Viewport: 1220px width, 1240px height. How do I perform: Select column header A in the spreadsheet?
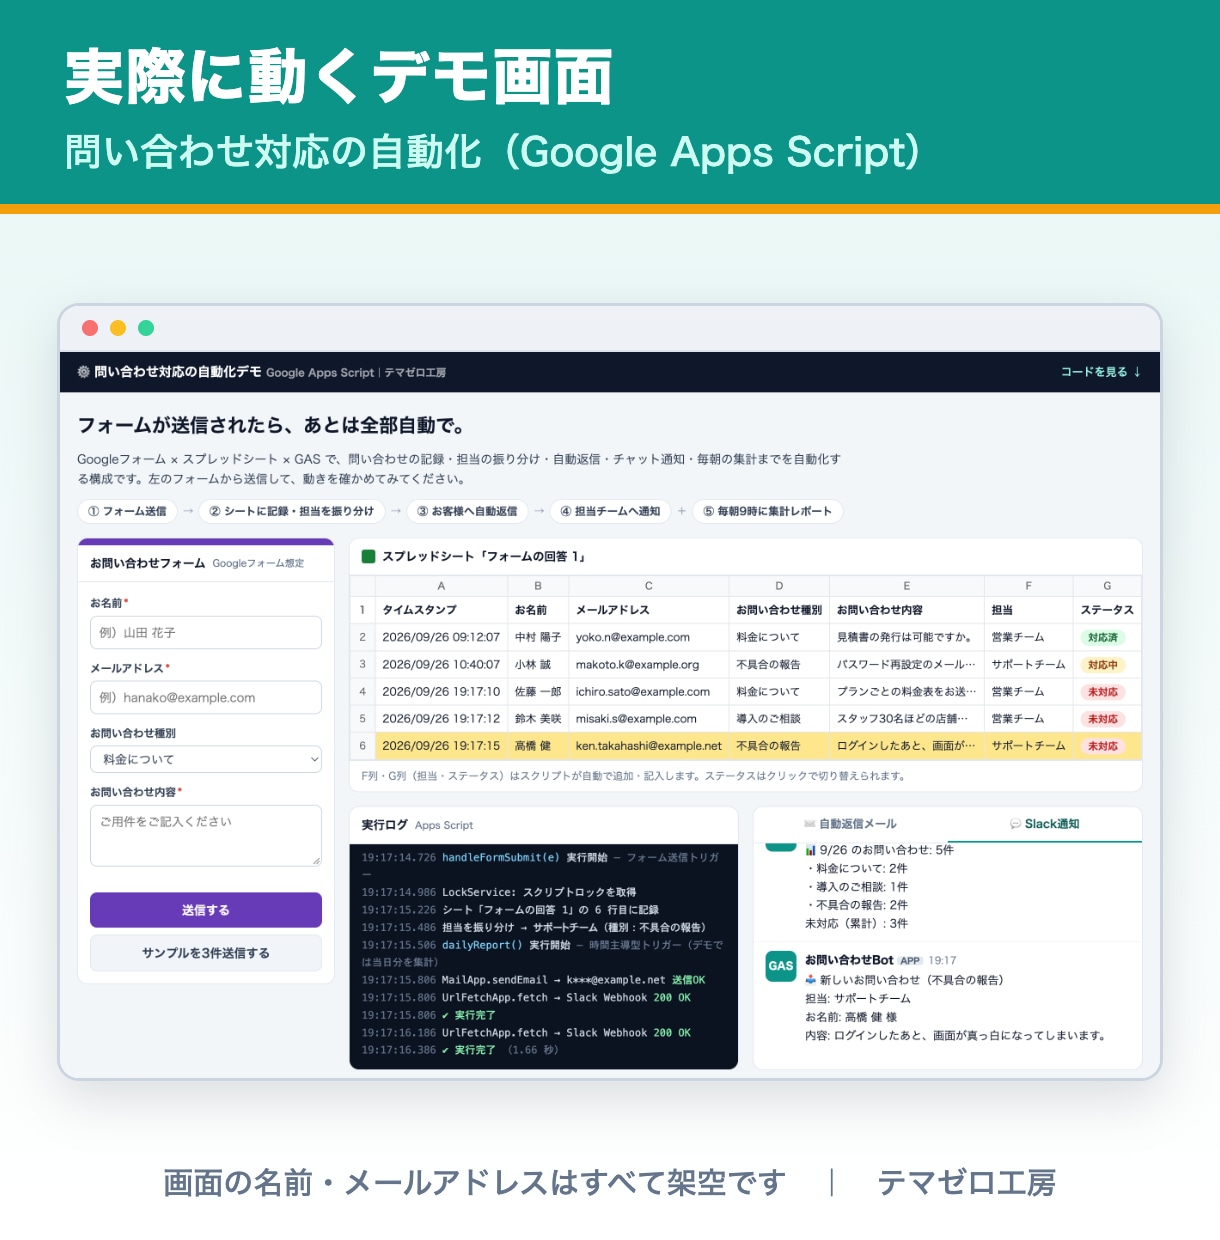click(x=441, y=586)
